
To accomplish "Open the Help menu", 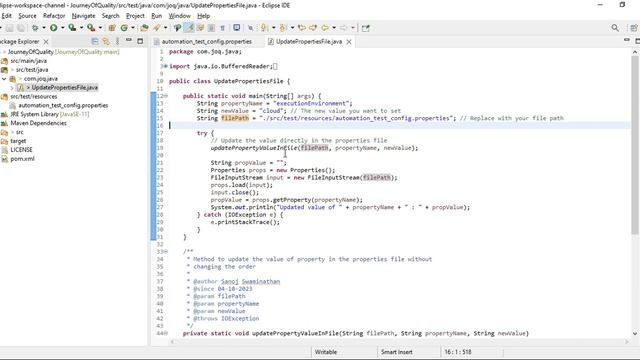I will pyautogui.click(x=203, y=16).
